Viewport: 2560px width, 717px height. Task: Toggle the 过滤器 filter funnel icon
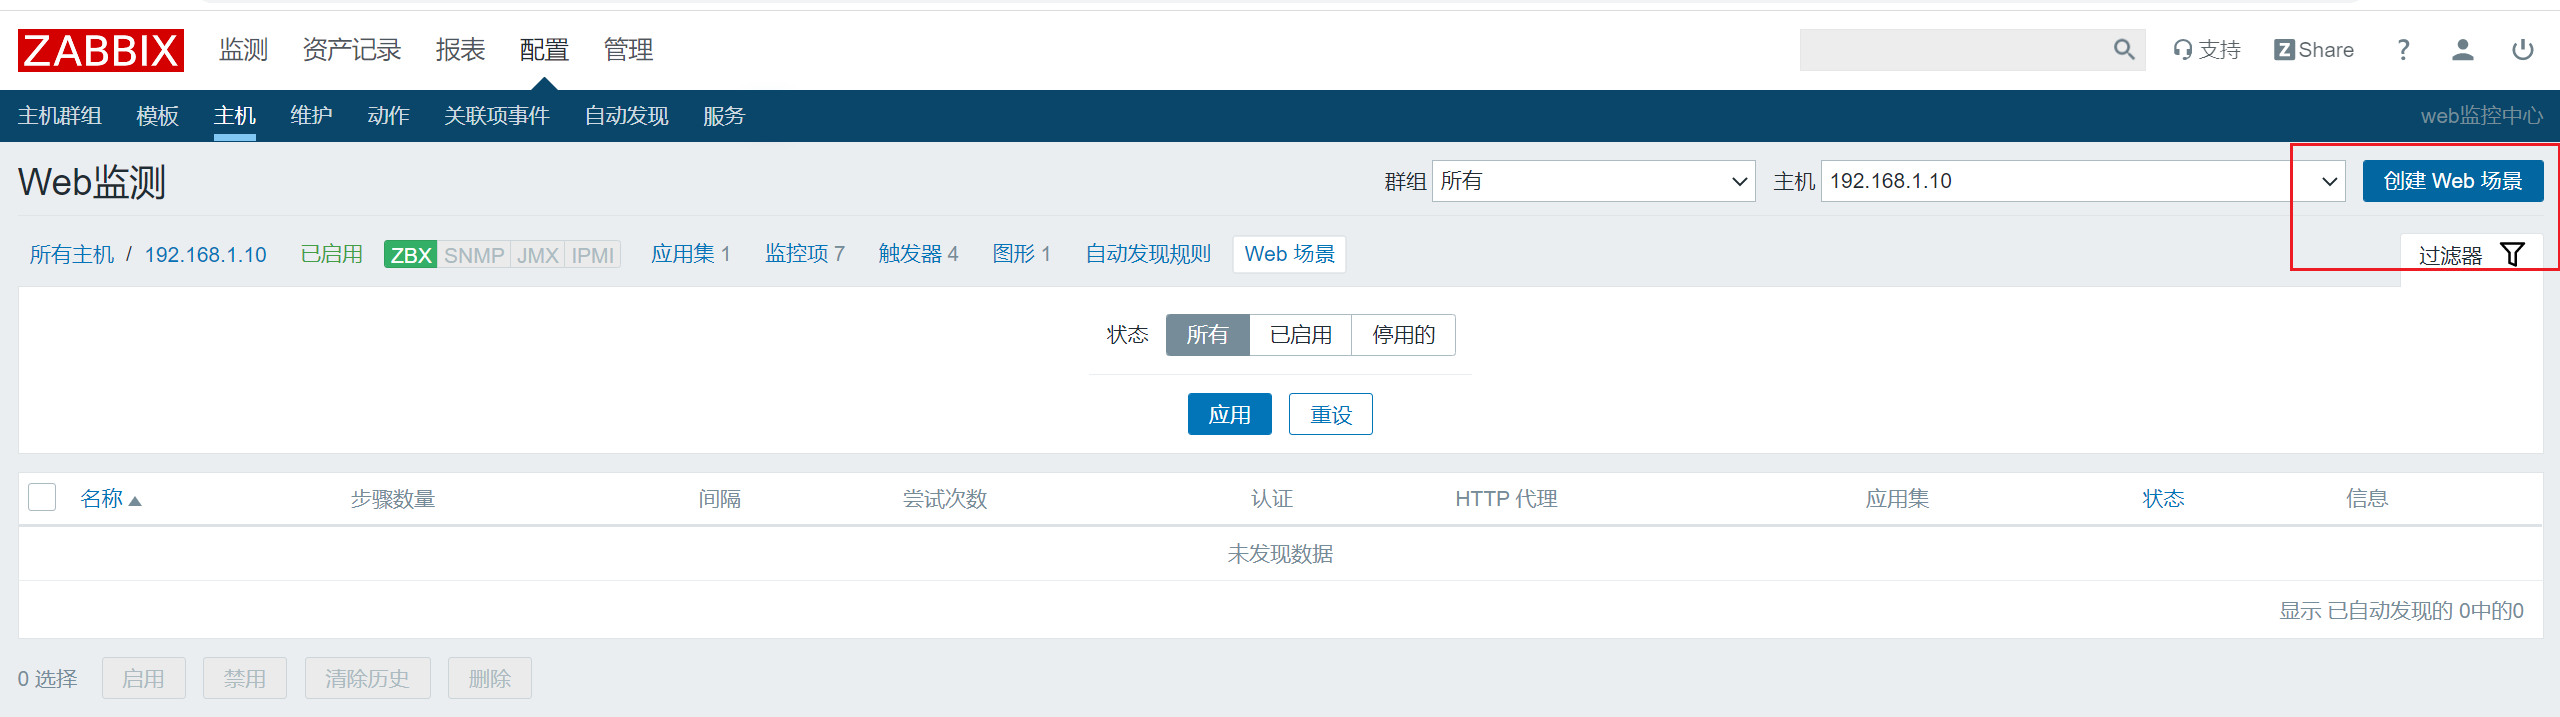click(x=2512, y=255)
